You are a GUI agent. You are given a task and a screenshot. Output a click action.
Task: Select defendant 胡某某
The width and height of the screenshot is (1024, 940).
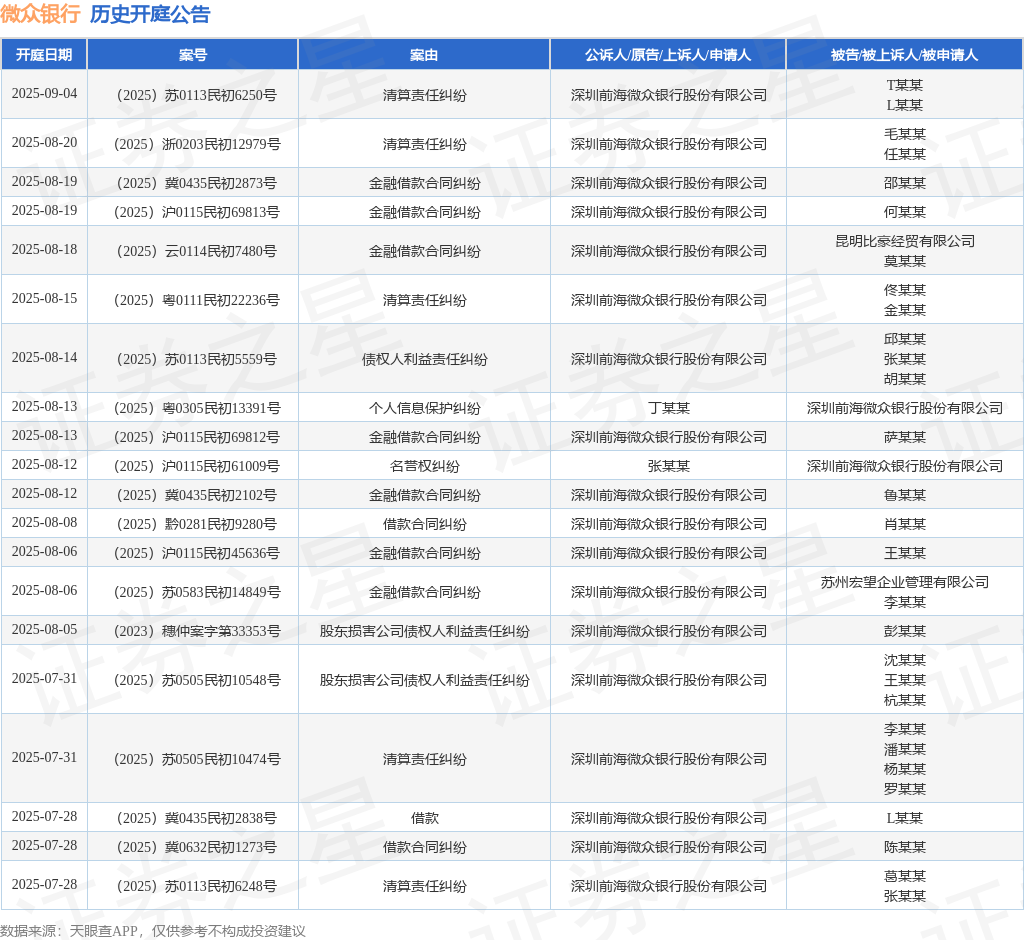click(904, 379)
